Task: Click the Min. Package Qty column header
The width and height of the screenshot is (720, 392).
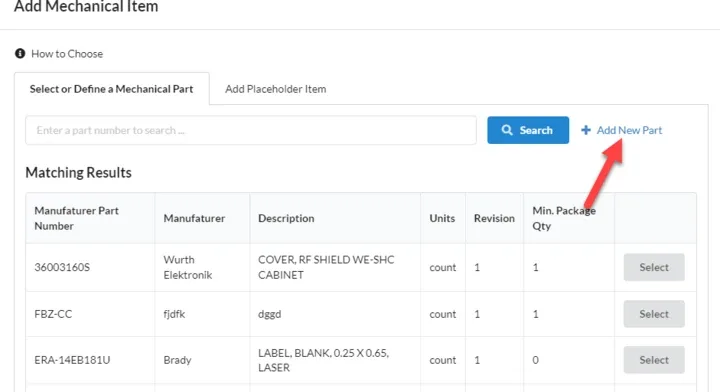Action: [564, 218]
